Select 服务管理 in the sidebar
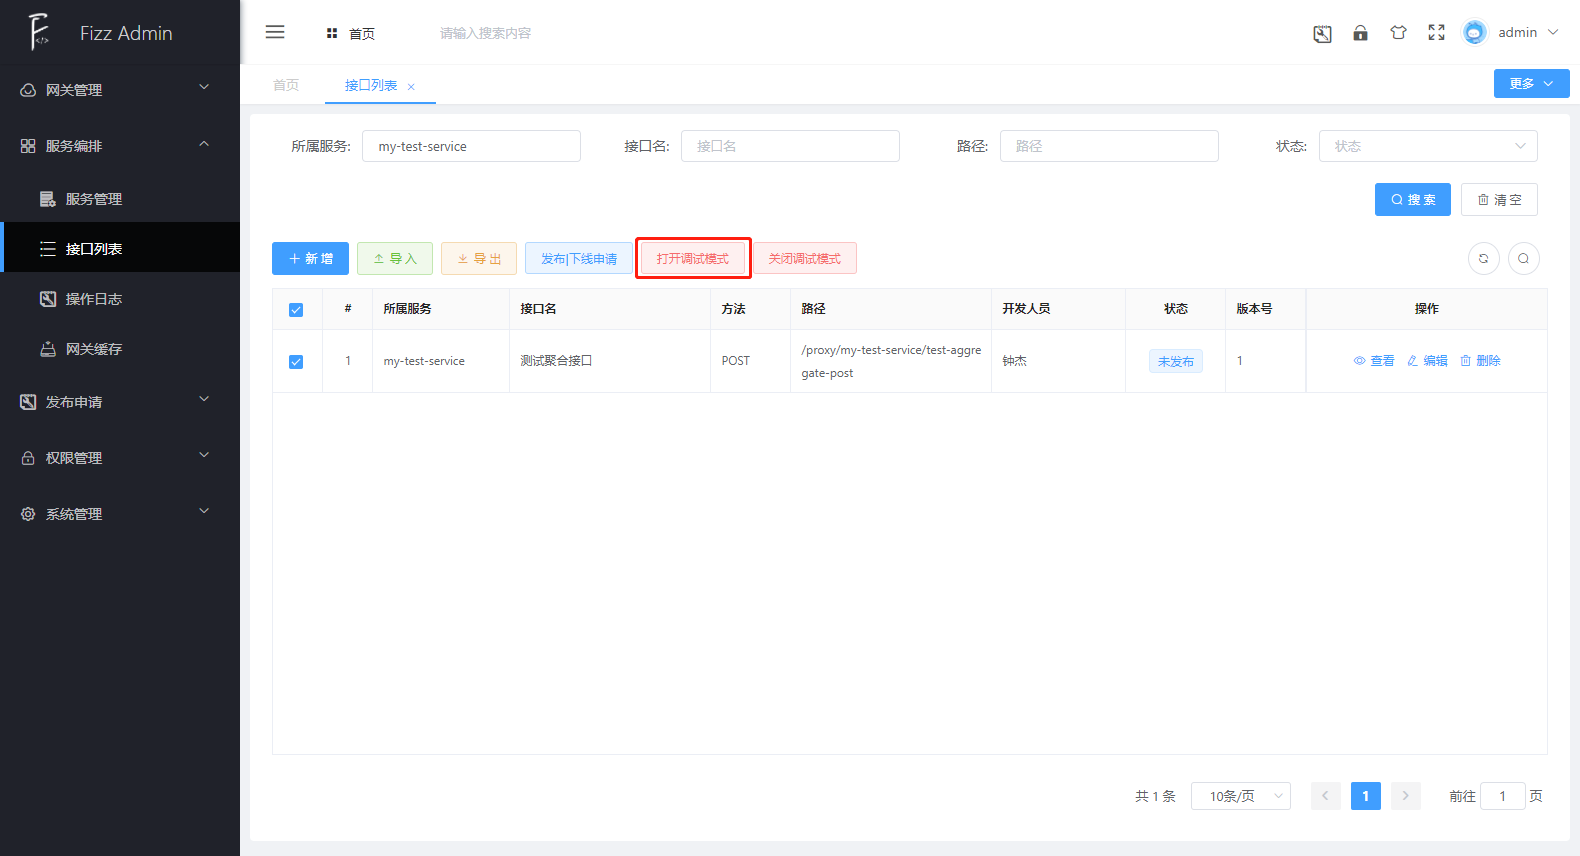 click(x=94, y=199)
